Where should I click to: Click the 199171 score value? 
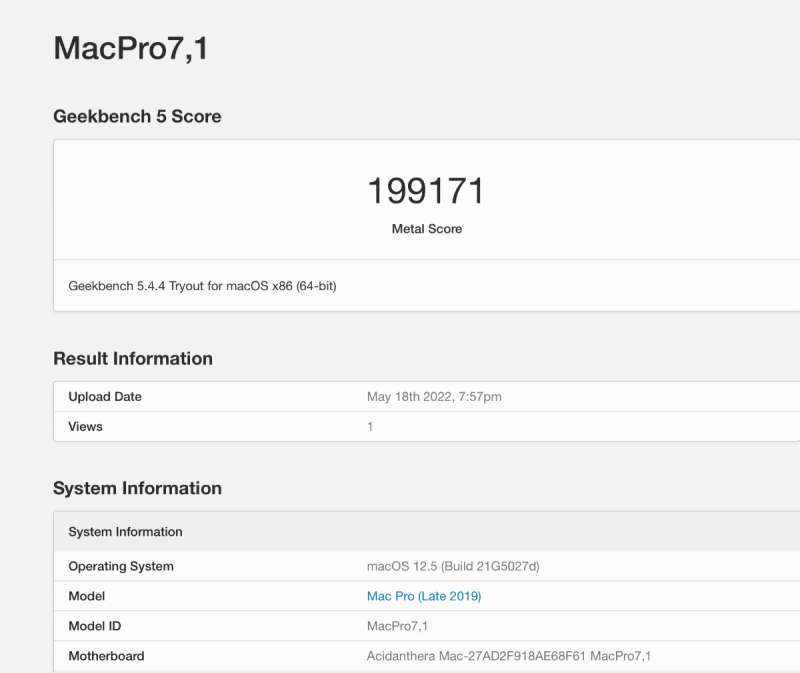[426, 191]
